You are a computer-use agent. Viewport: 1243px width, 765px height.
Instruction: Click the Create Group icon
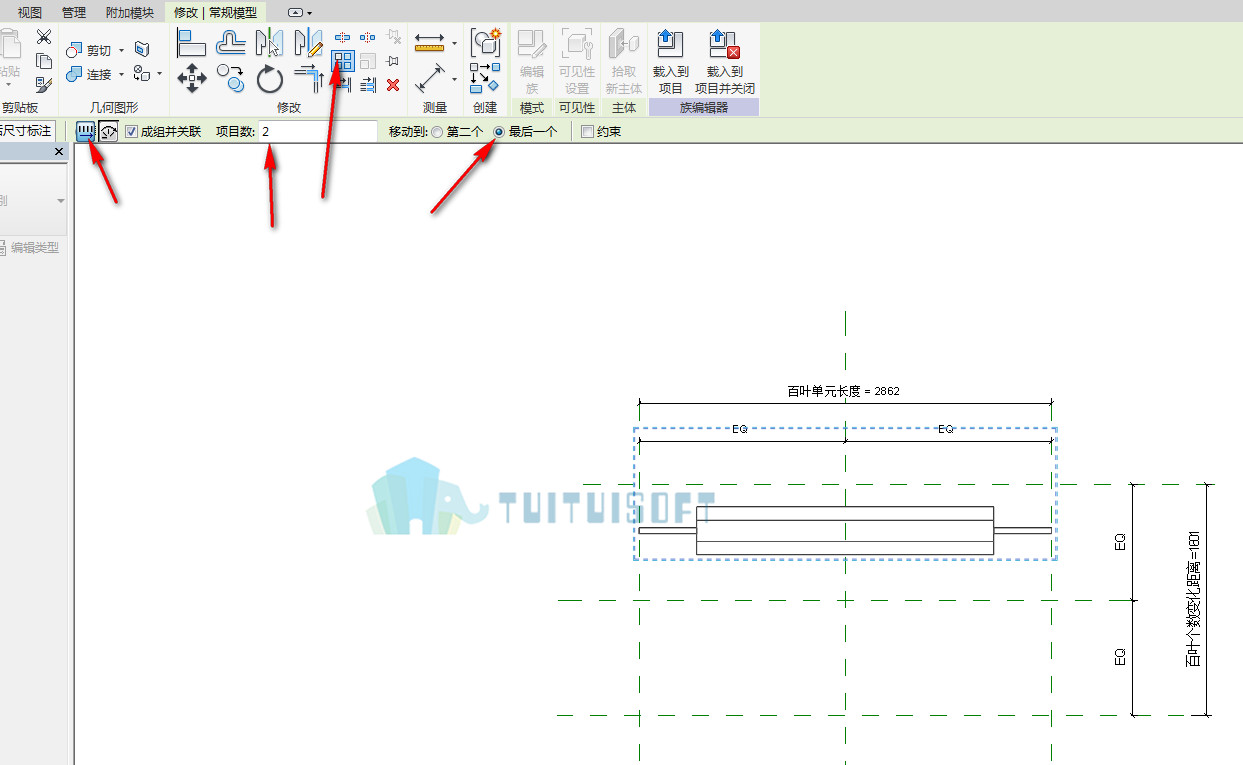pyautogui.click(x=485, y=42)
